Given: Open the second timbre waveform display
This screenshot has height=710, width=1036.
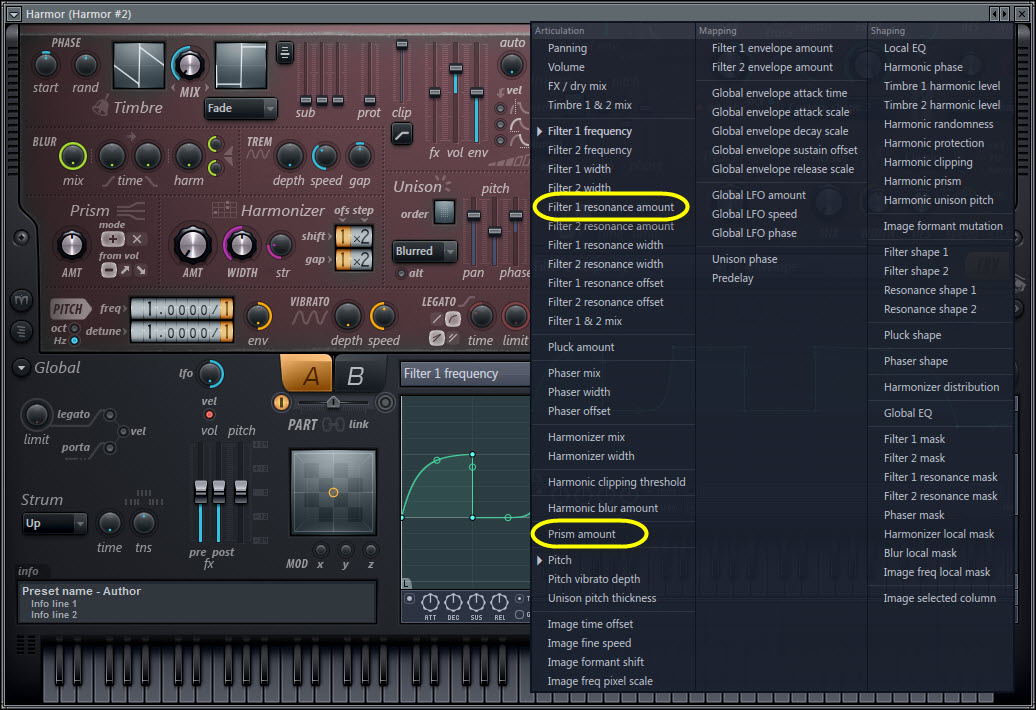Looking at the screenshot, I should [x=241, y=65].
